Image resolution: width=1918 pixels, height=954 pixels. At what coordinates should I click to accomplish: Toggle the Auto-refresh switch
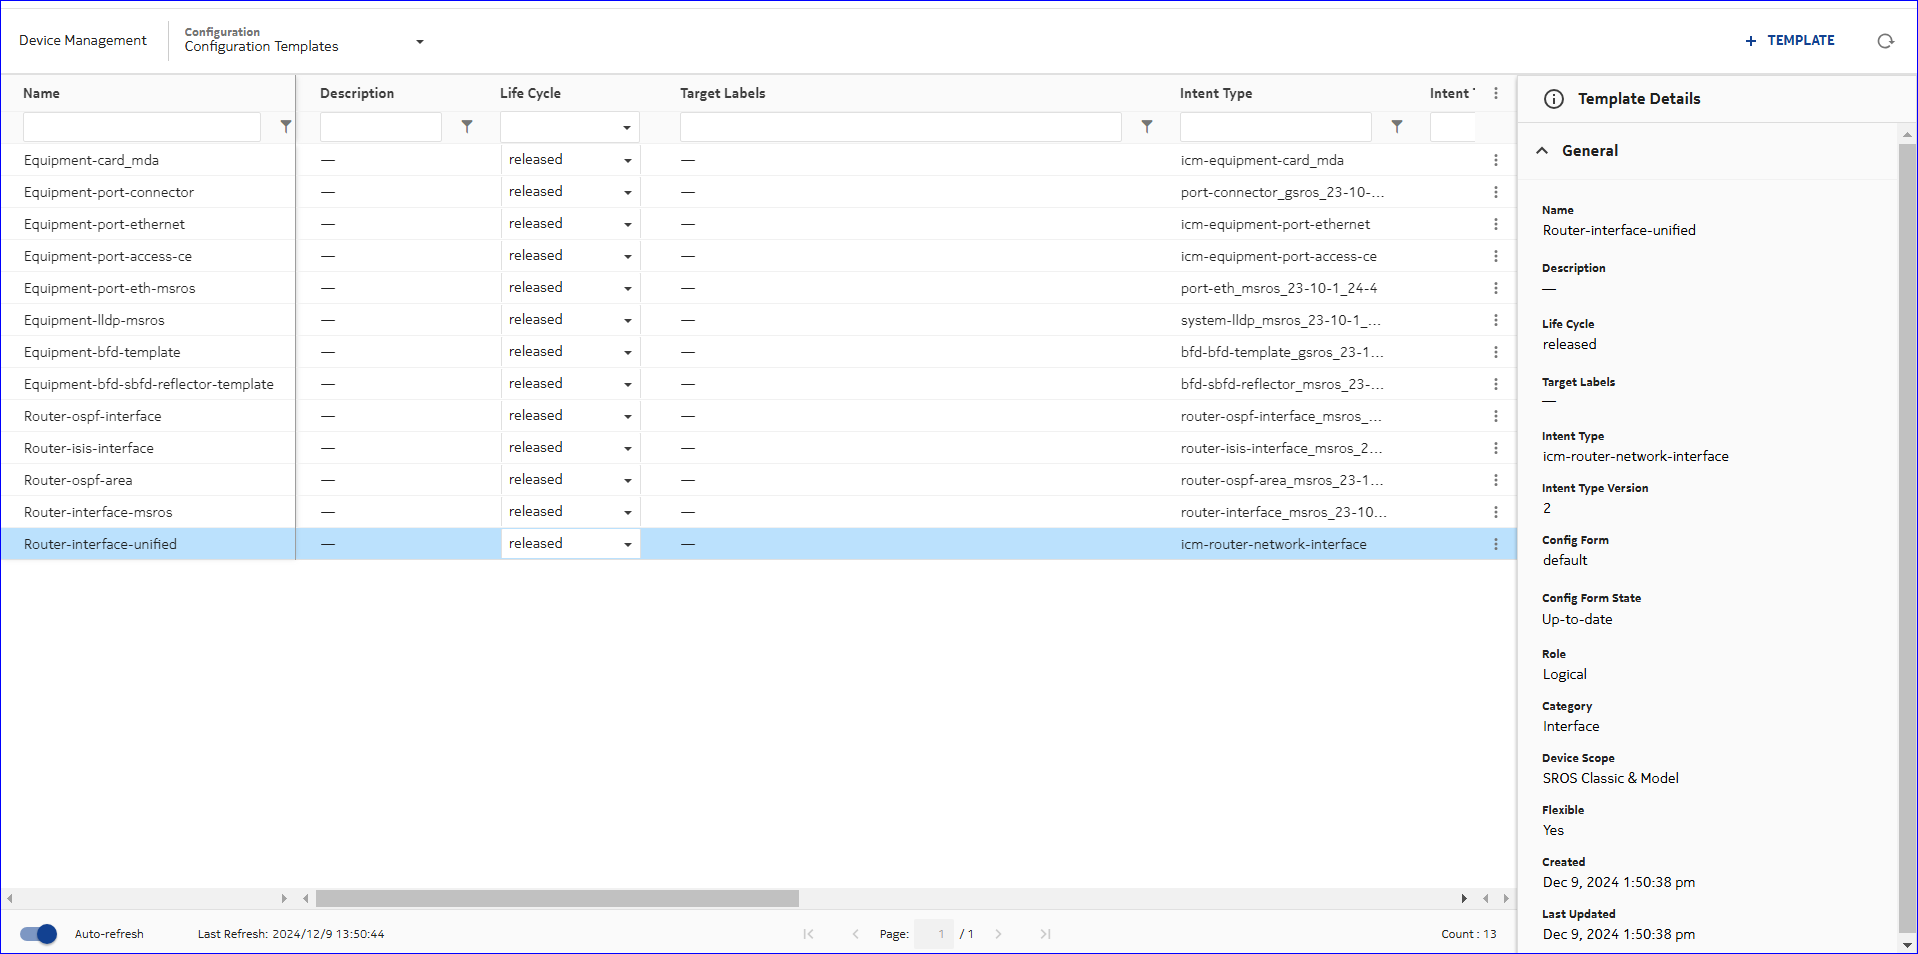[39, 934]
